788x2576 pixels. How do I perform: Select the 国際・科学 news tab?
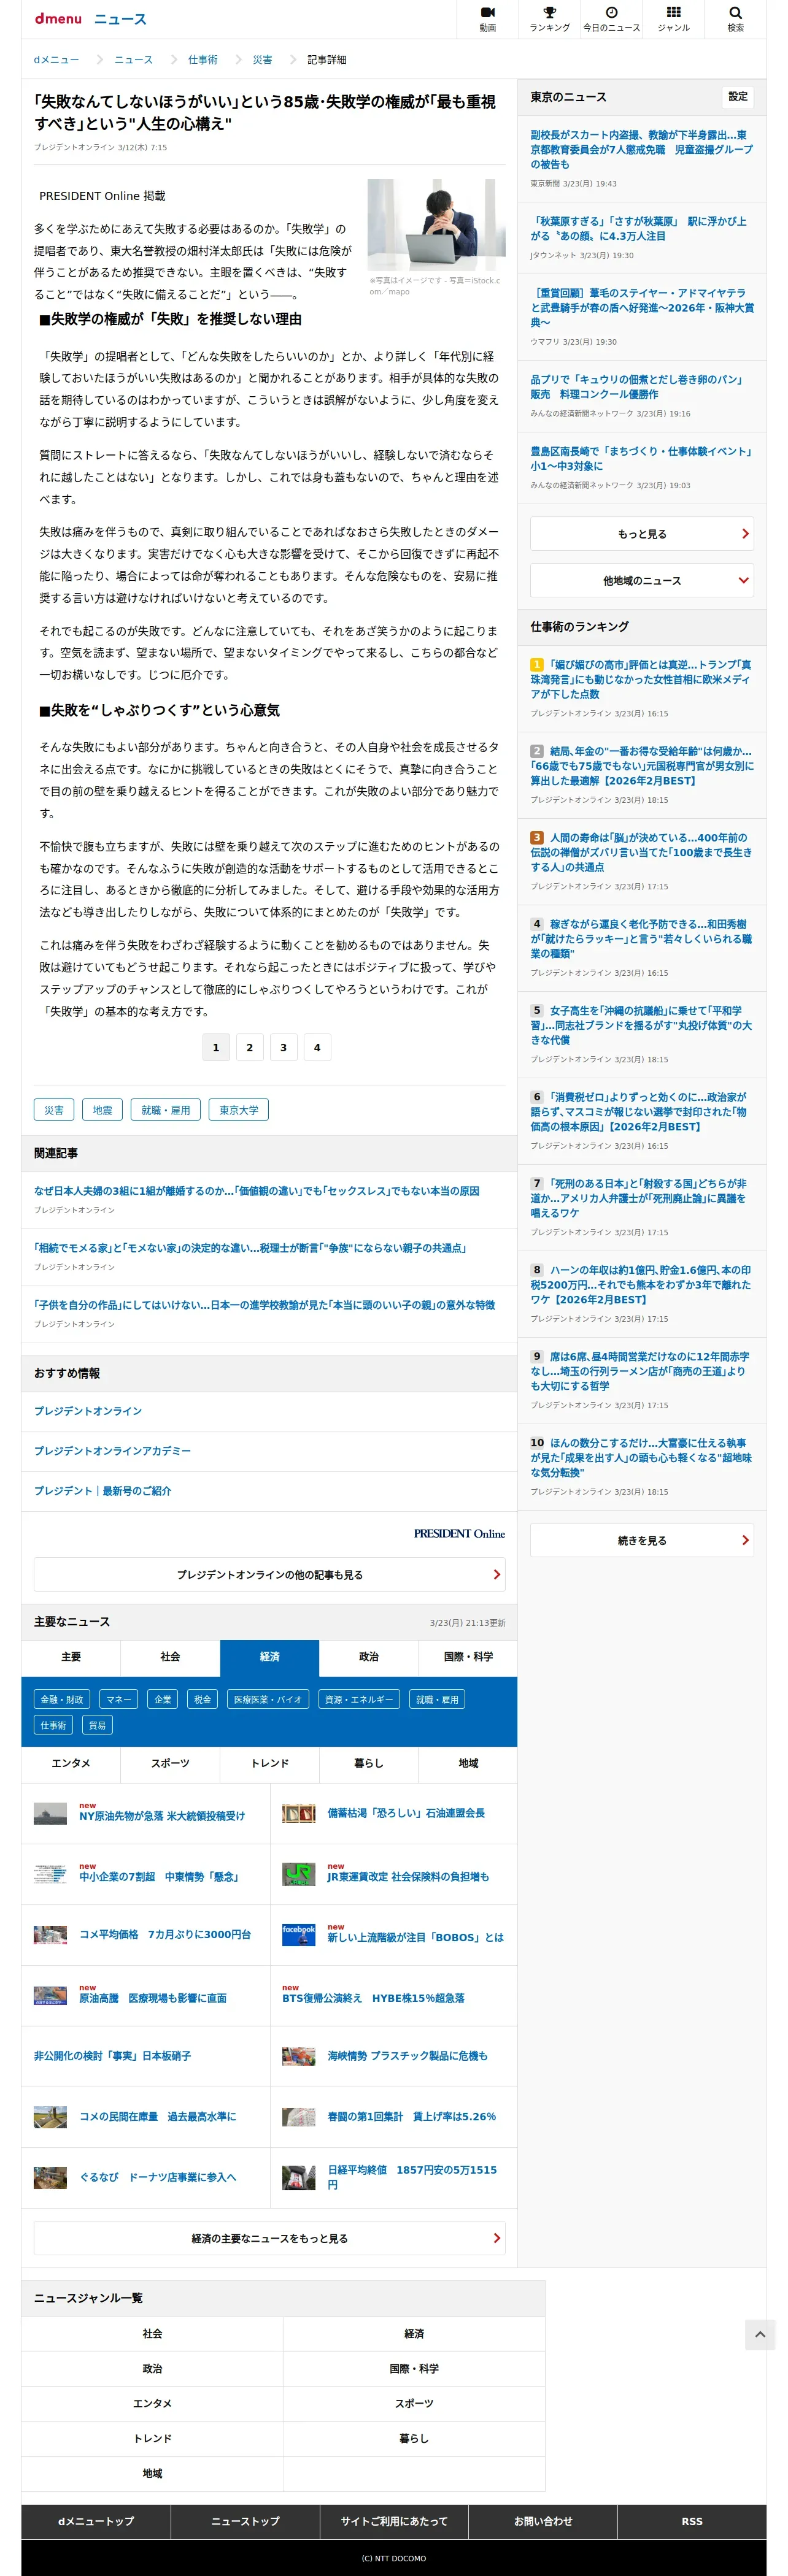(468, 1657)
